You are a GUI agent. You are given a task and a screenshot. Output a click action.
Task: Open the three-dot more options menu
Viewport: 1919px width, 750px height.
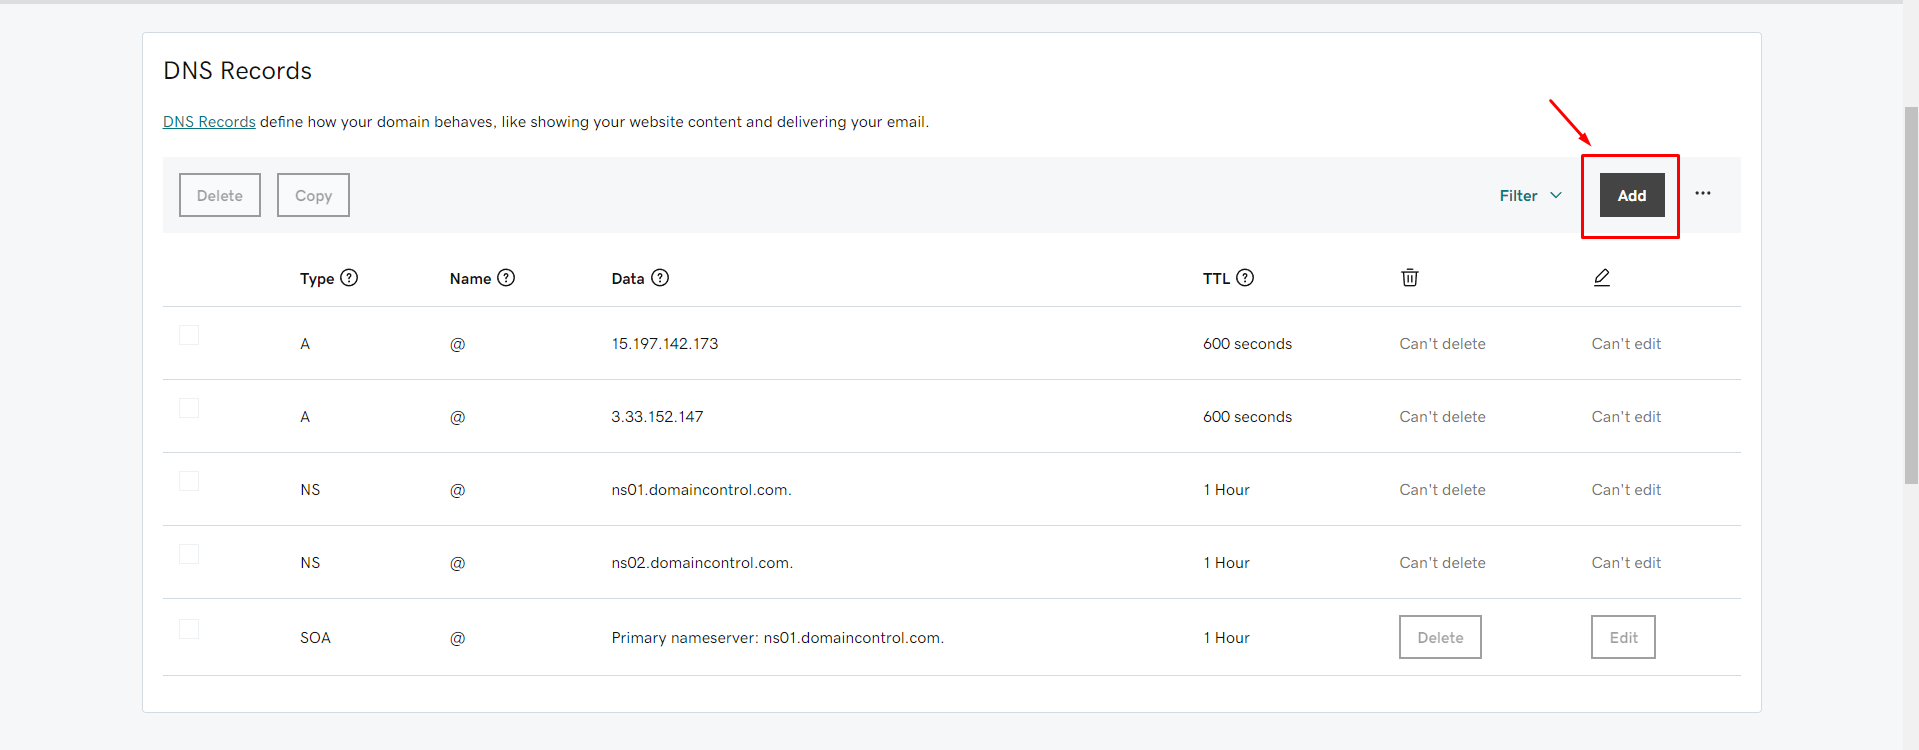pos(1703,194)
